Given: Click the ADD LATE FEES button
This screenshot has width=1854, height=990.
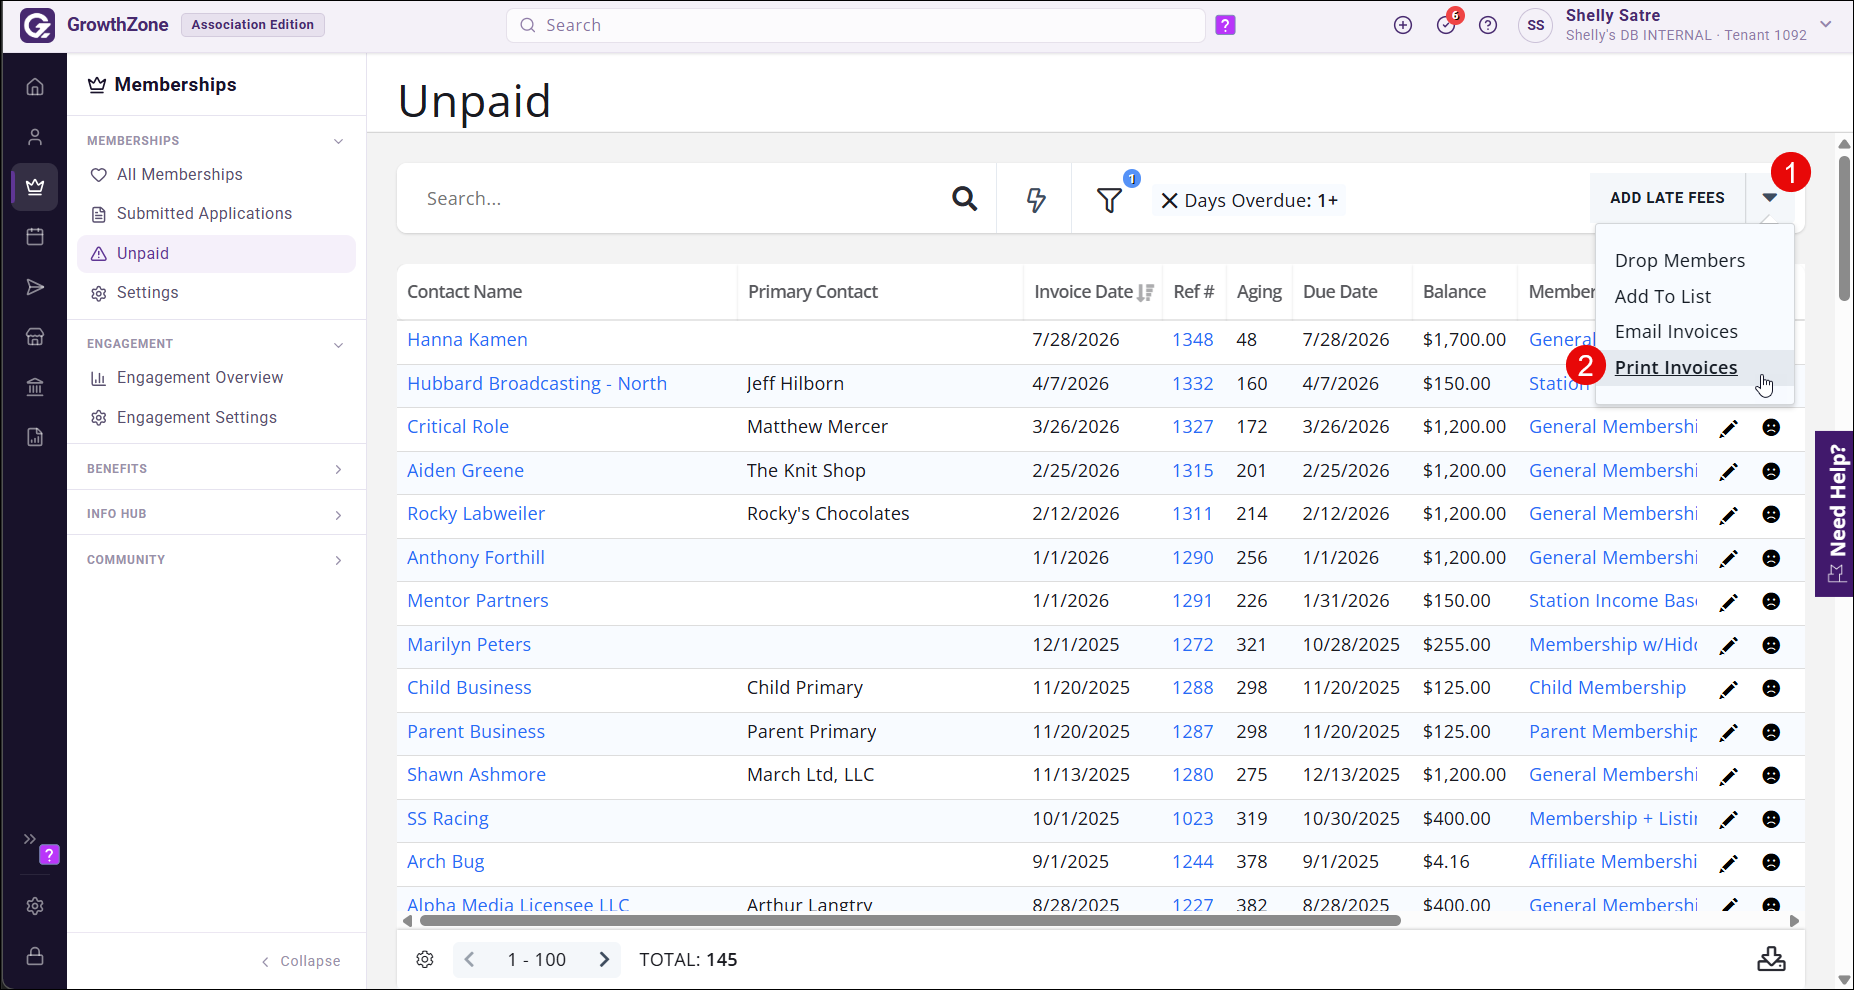Looking at the screenshot, I should tap(1668, 198).
